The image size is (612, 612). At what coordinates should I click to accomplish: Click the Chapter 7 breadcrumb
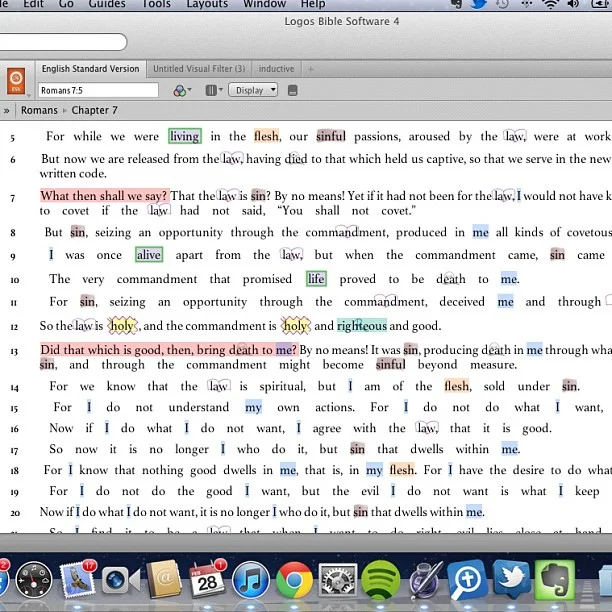point(94,110)
